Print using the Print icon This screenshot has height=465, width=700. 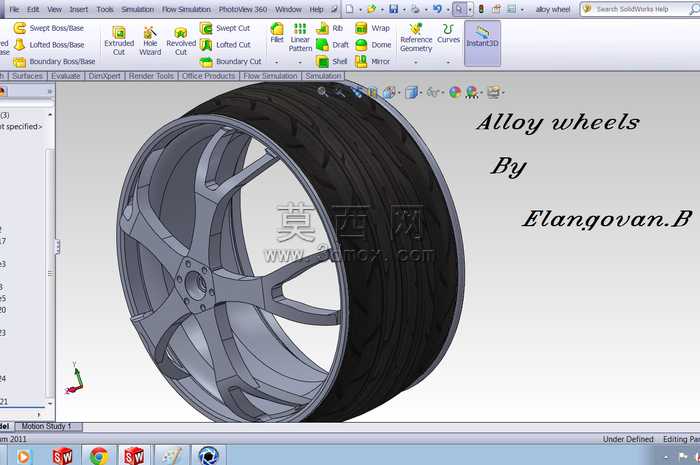415,9
